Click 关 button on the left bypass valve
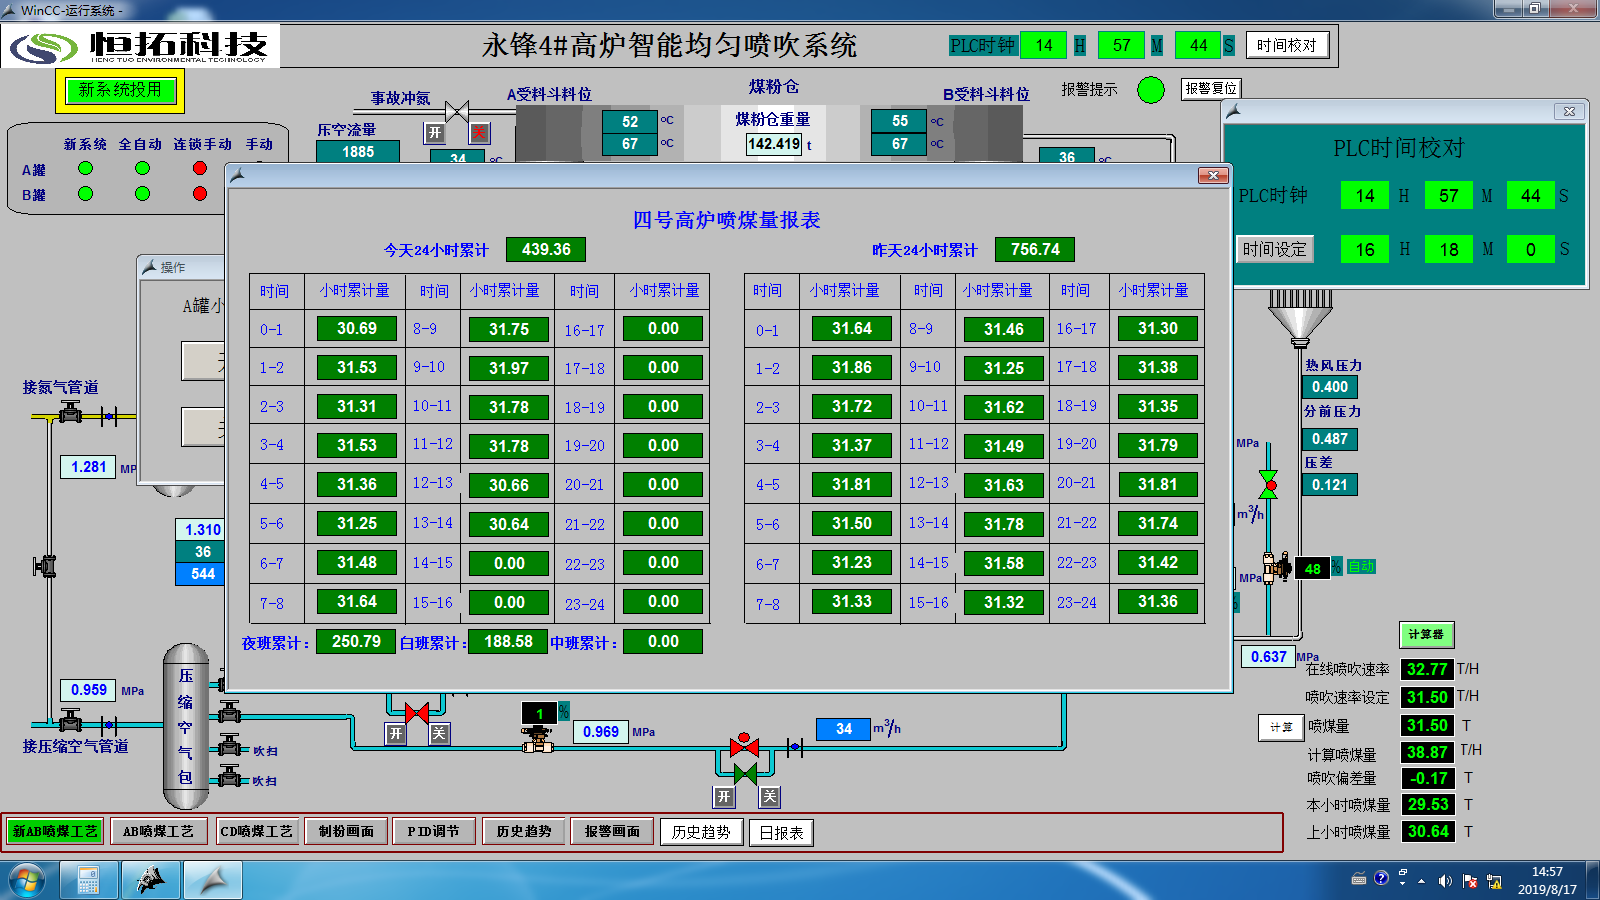This screenshot has width=1600, height=900. (x=439, y=734)
